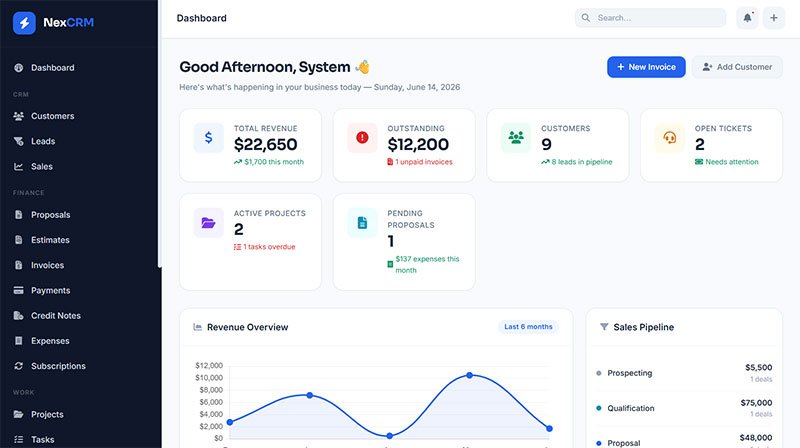Click the green Customers group icon
The width and height of the screenshot is (800, 448).
click(x=516, y=137)
